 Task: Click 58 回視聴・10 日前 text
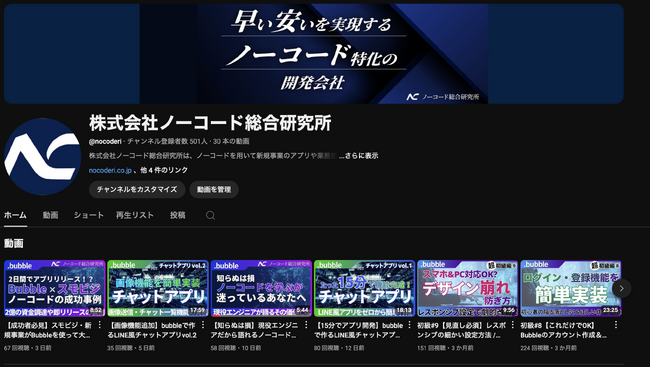click(236, 348)
